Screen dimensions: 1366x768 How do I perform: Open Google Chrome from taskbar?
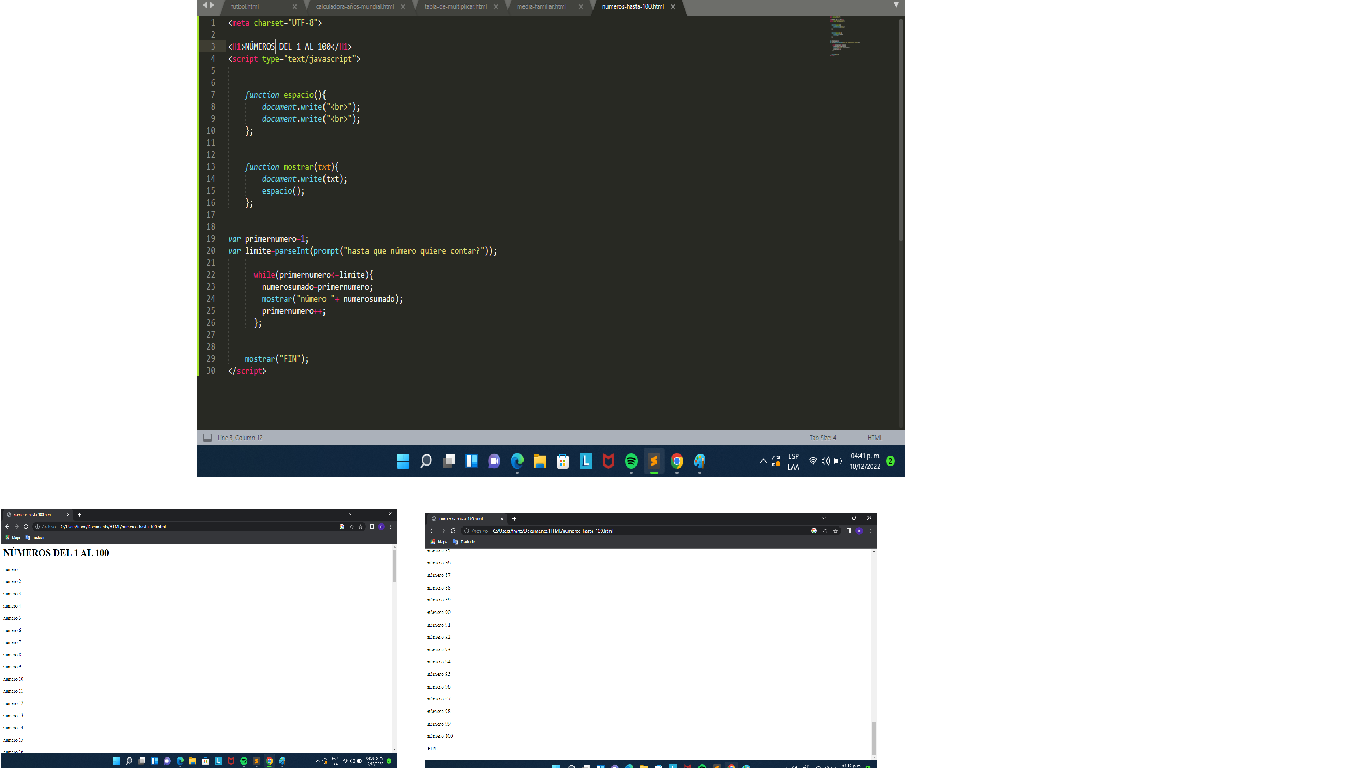pyautogui.click(x=677, y=461)
